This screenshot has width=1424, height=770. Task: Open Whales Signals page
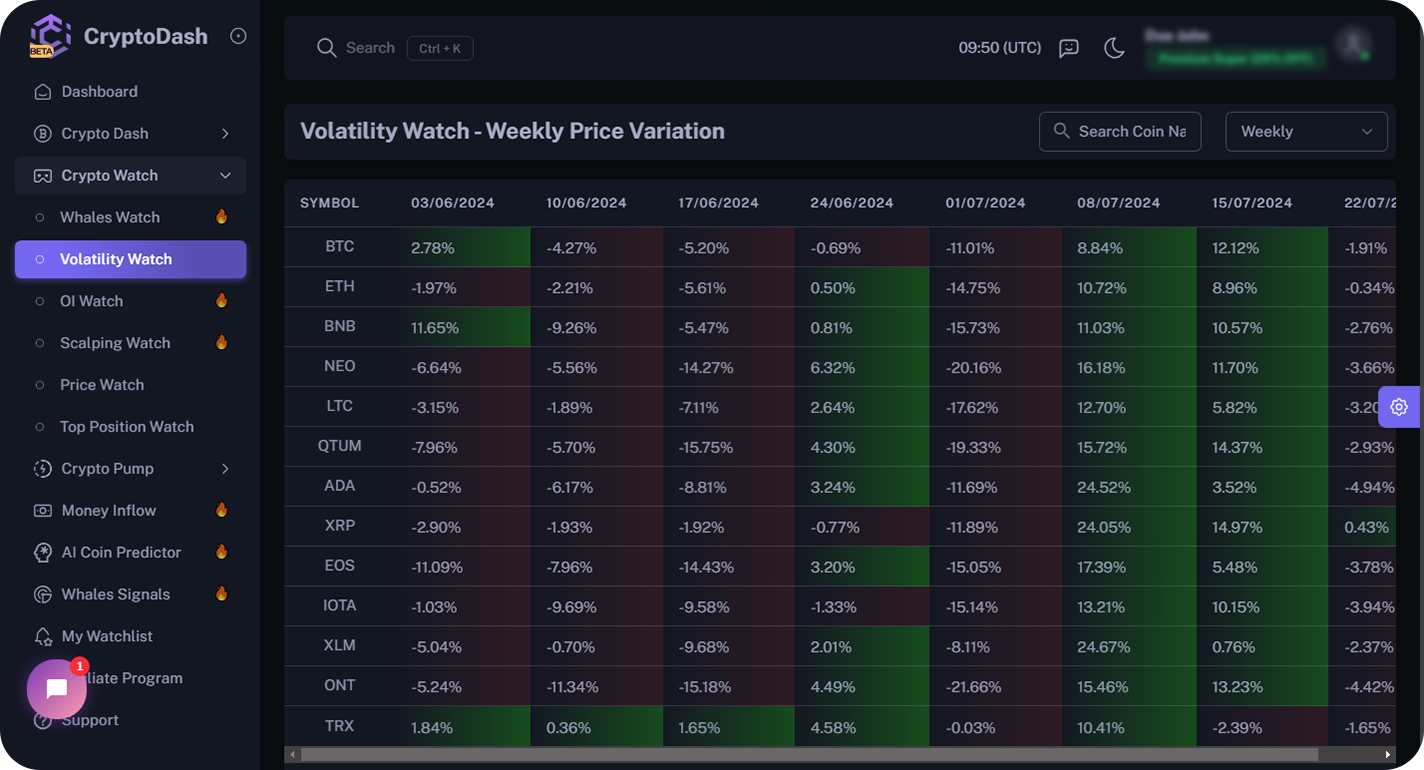(130, 595)
